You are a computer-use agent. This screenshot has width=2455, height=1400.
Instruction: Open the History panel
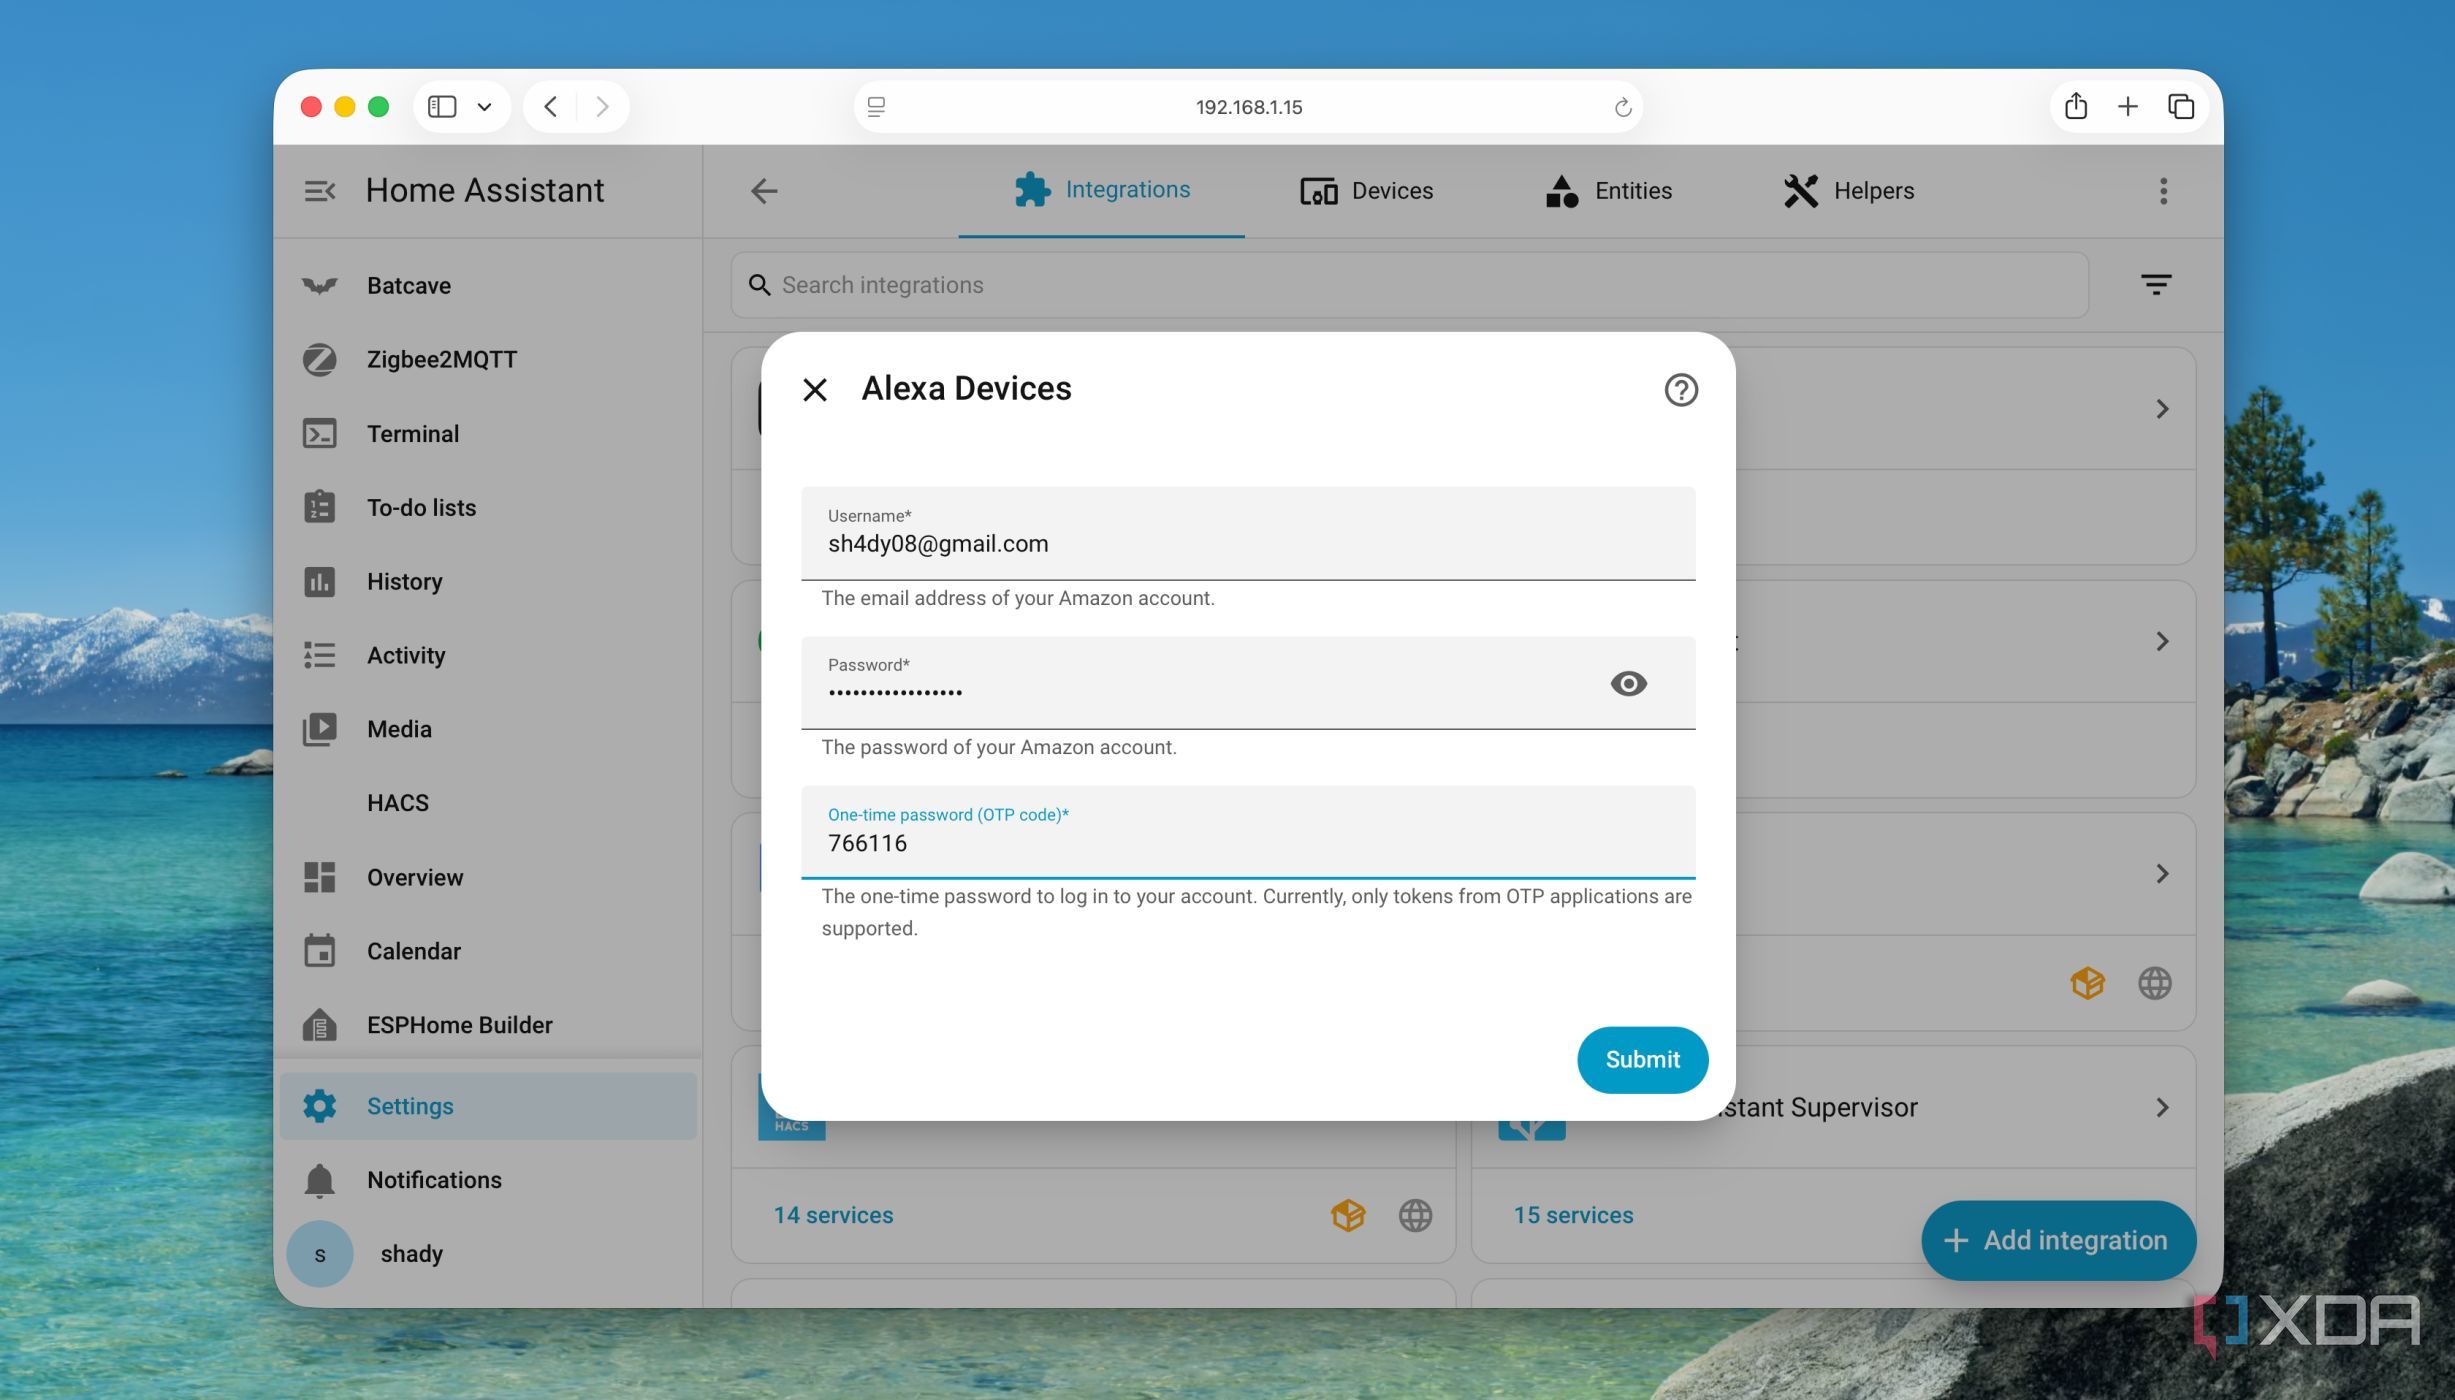pos(488,581)
